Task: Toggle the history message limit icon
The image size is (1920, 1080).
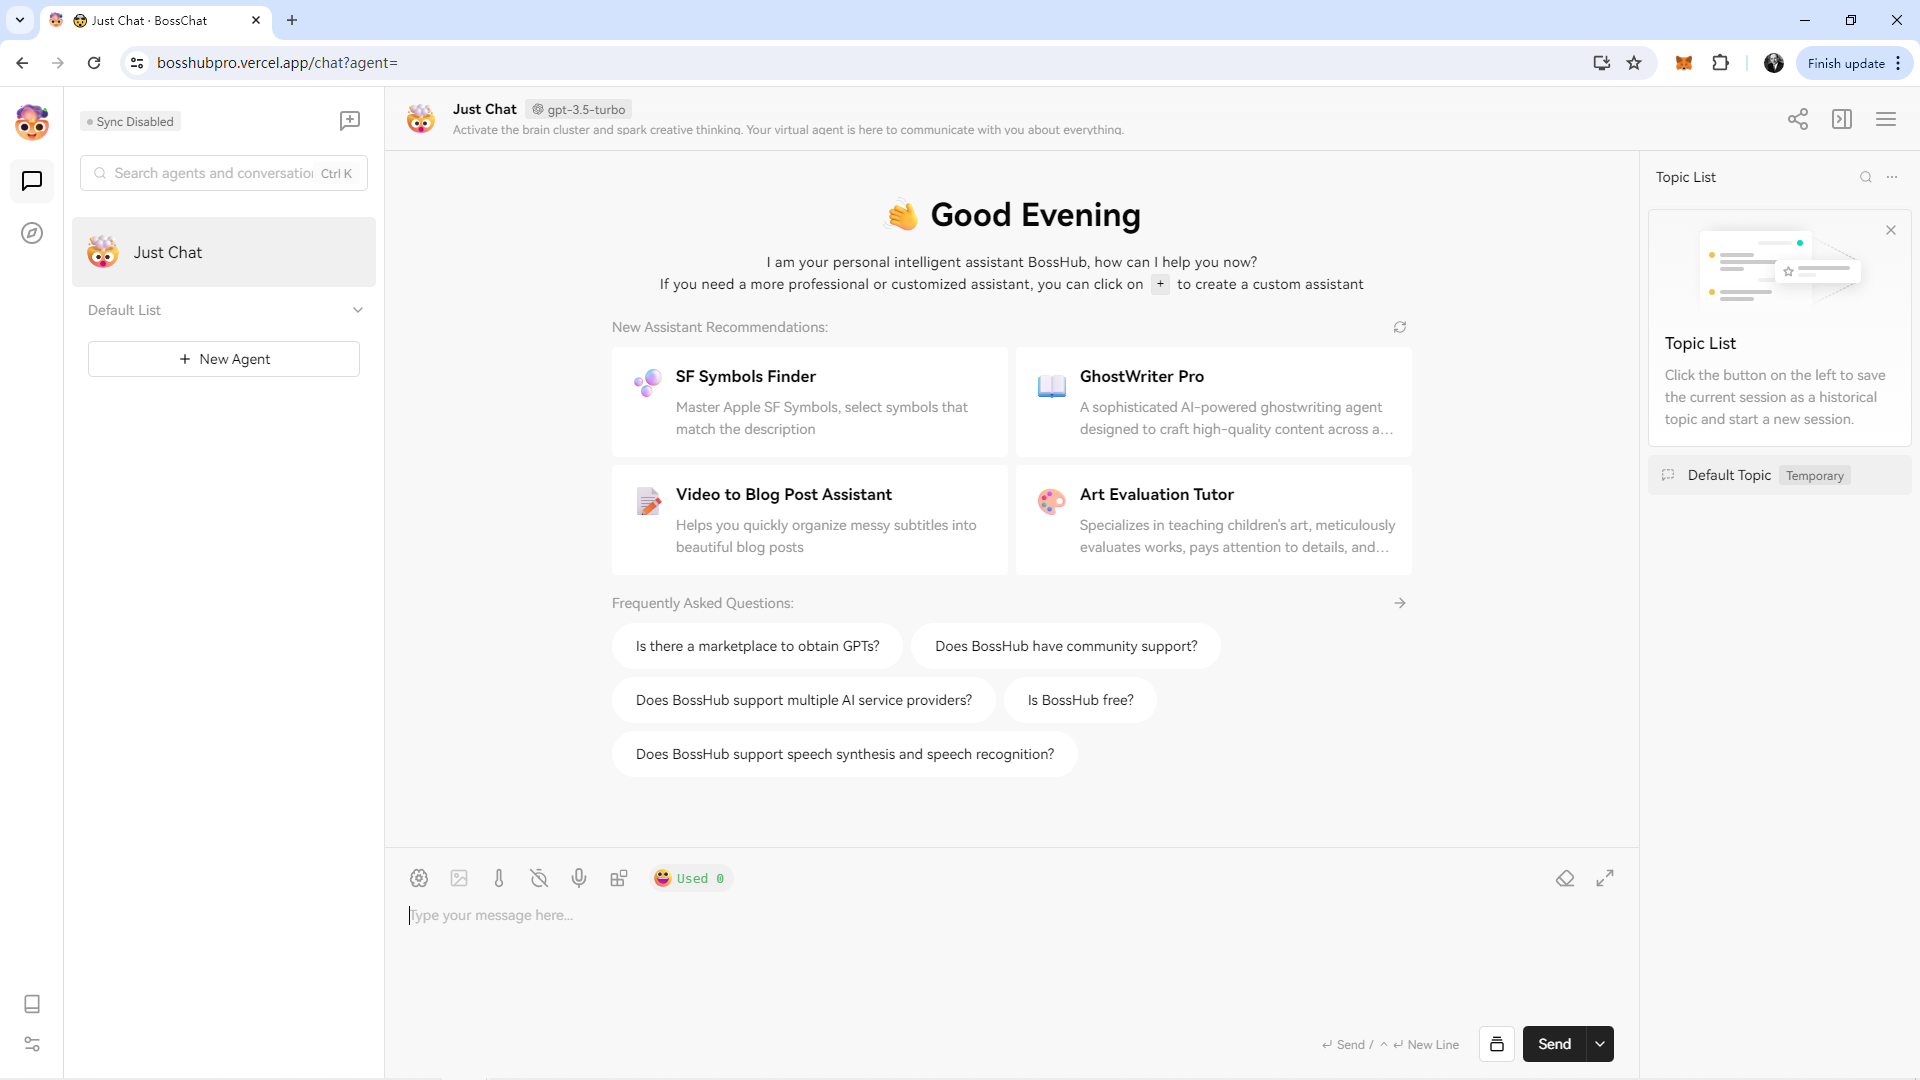Action: (x=539, y=878)
